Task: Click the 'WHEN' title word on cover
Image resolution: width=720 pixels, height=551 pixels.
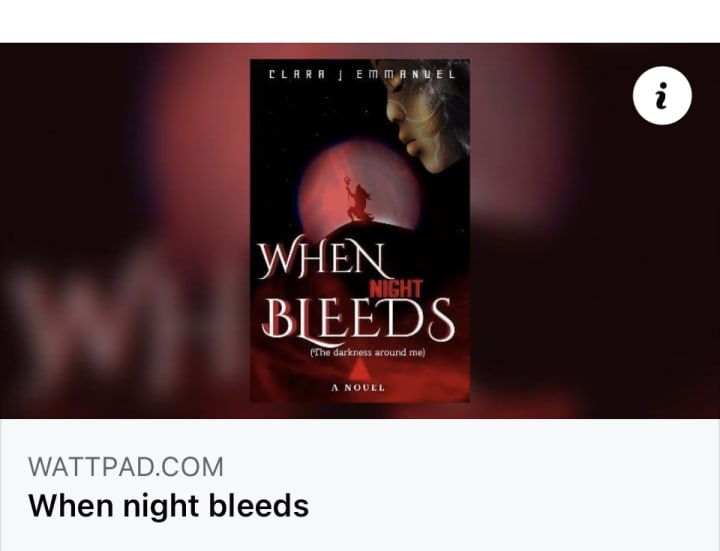Action: tap(323, 257)
